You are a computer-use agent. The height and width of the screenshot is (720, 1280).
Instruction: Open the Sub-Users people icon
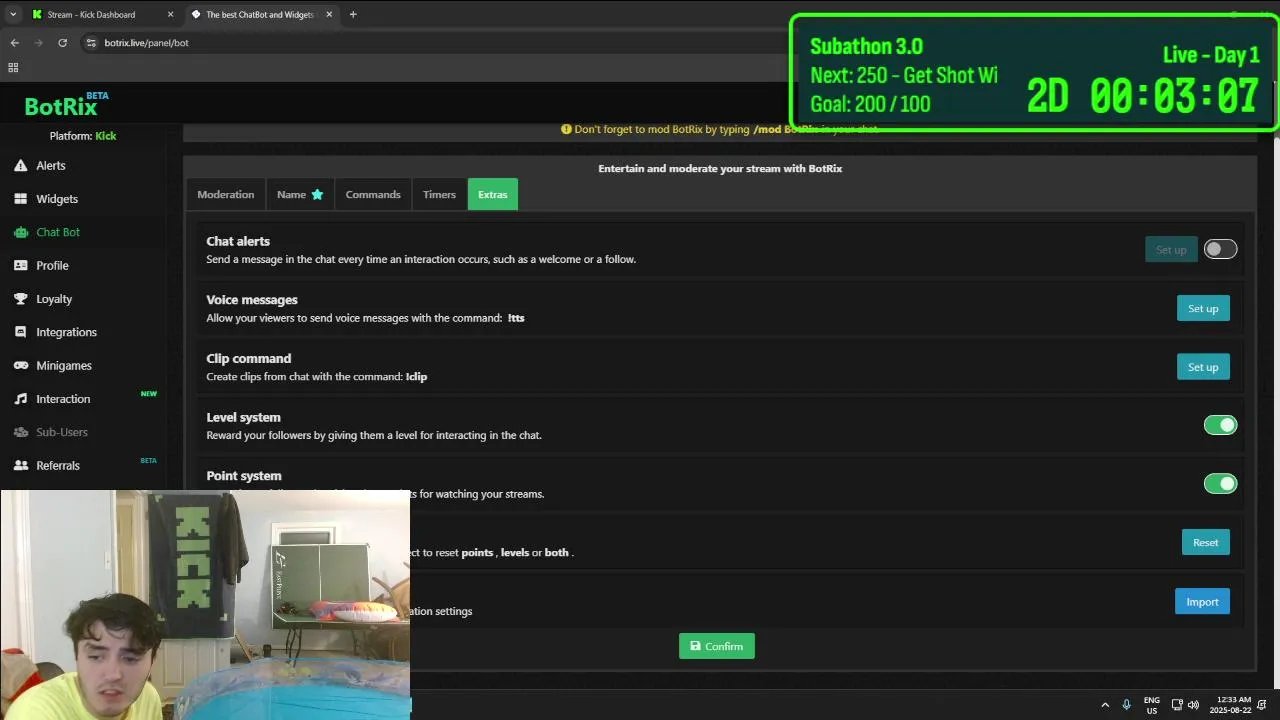tap(20, 432)
